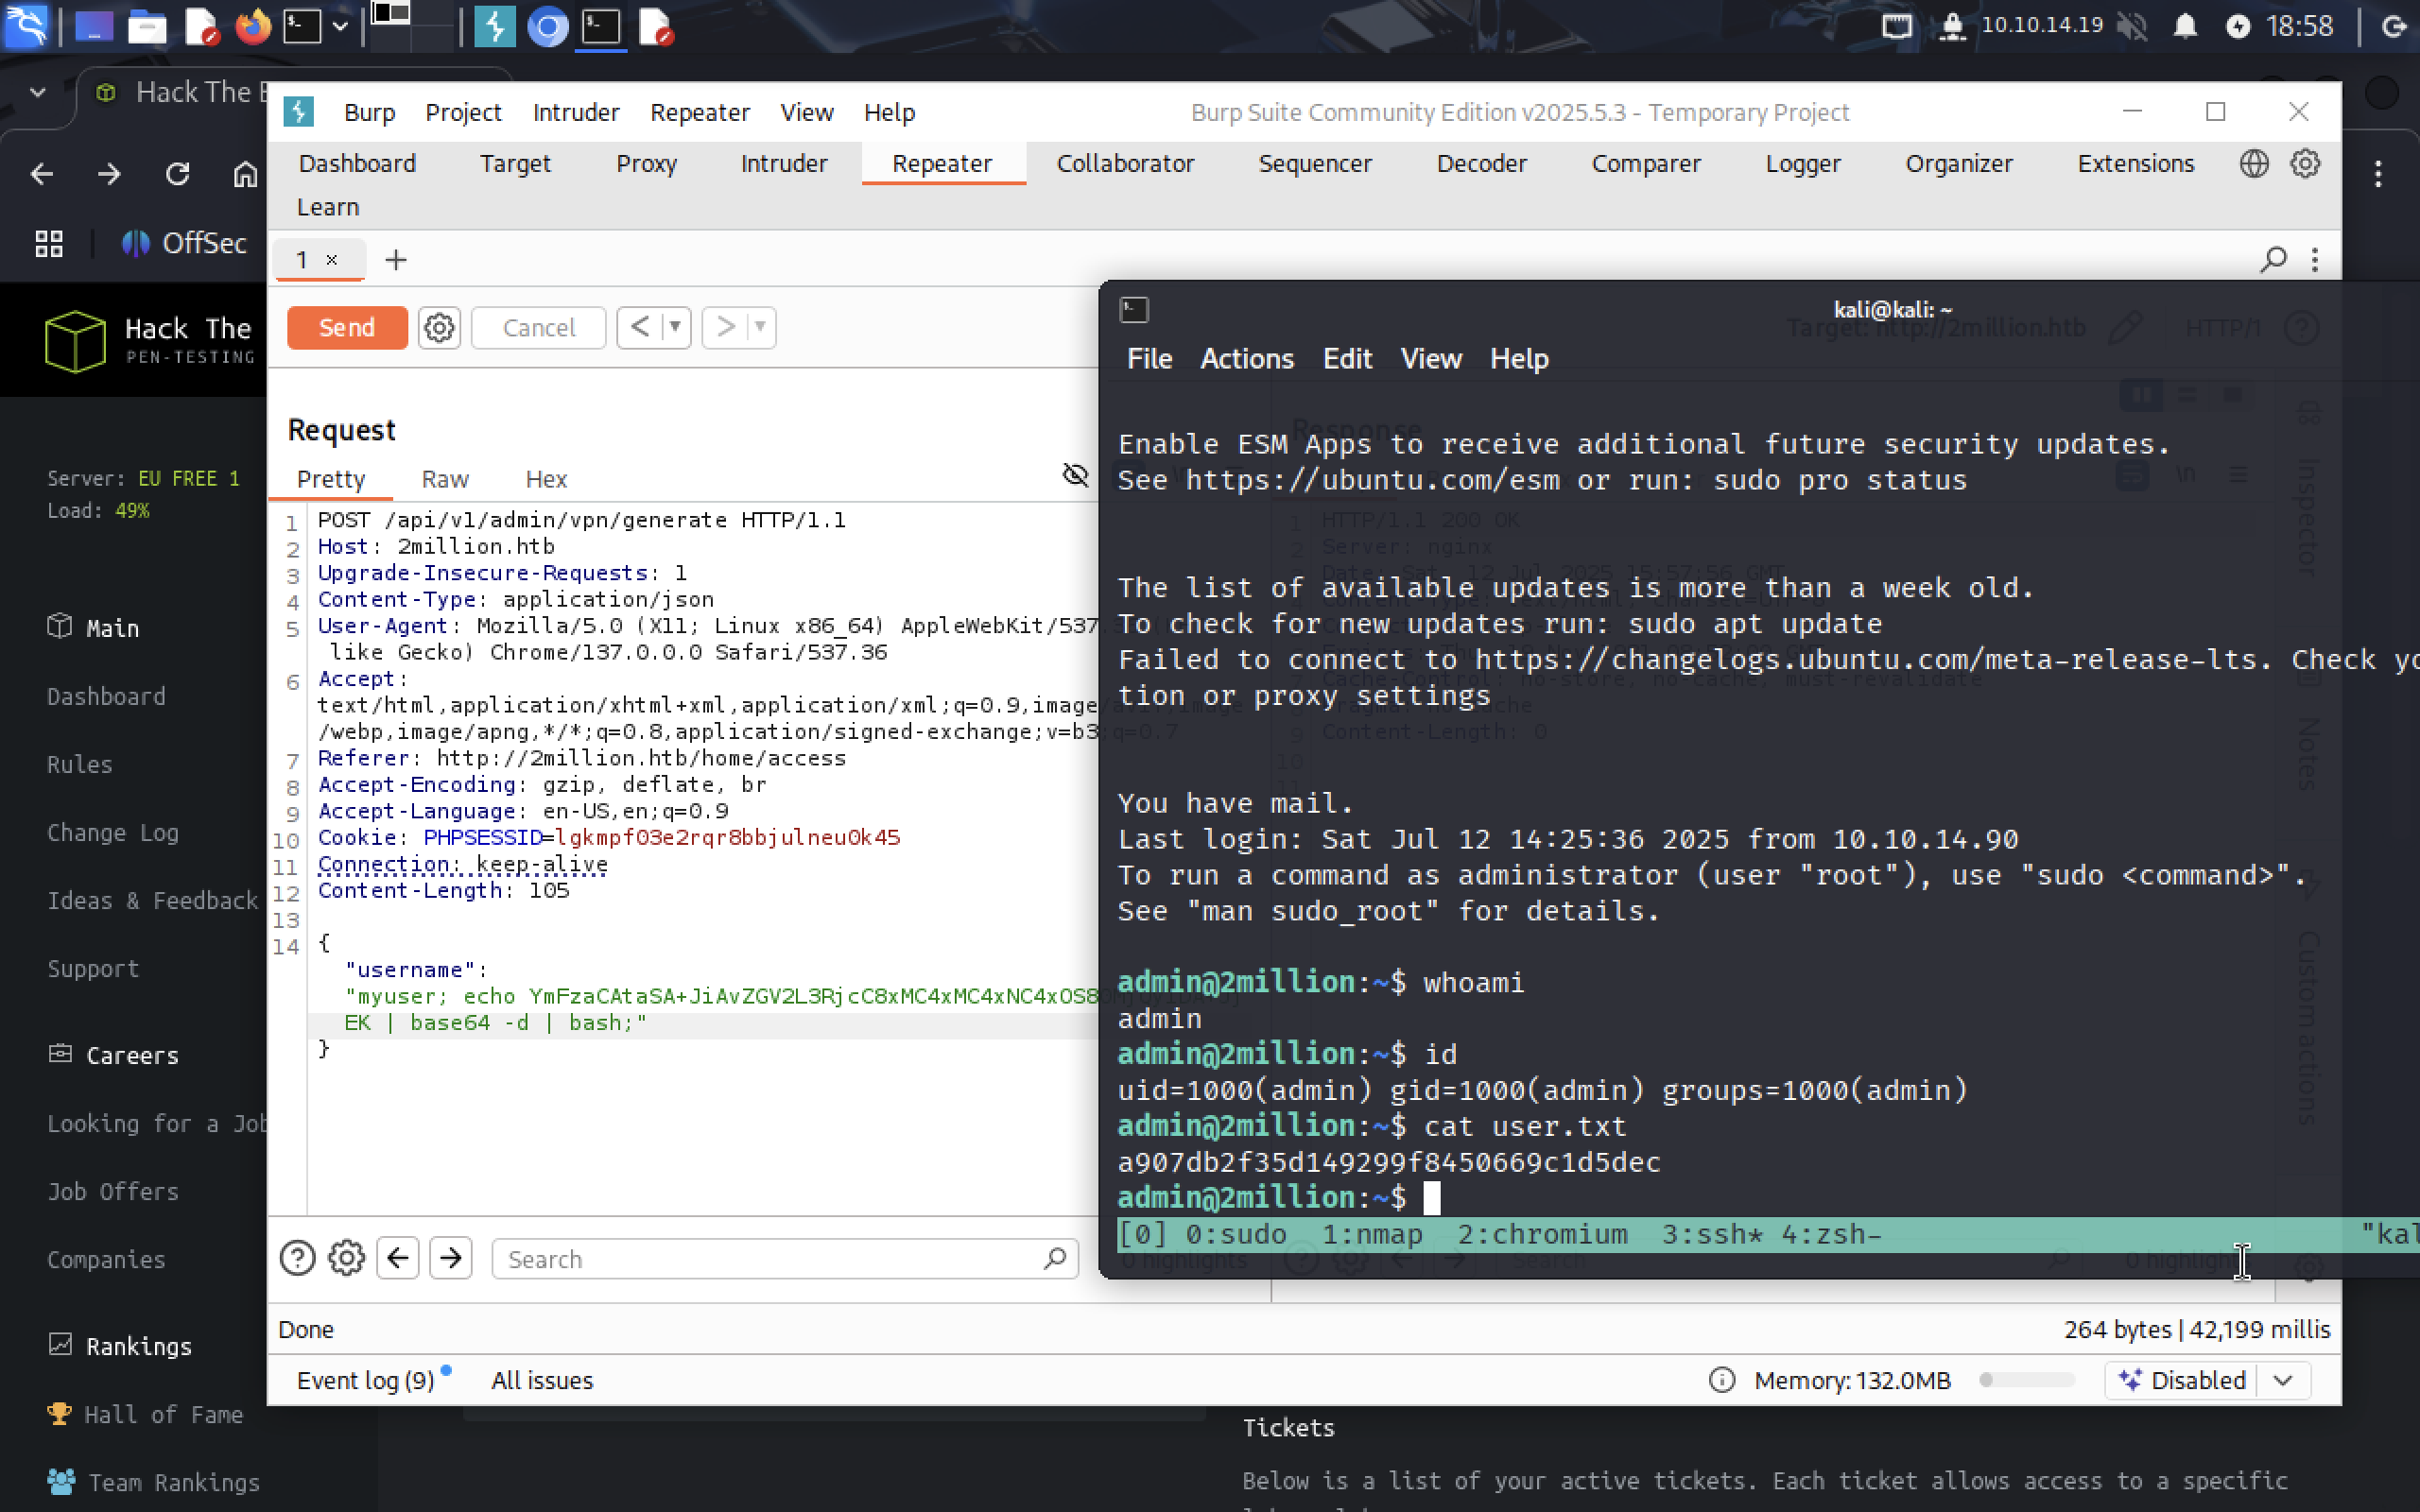Open file manager from taskbar
The image size is (2420, 1512).
pos(147,26)
